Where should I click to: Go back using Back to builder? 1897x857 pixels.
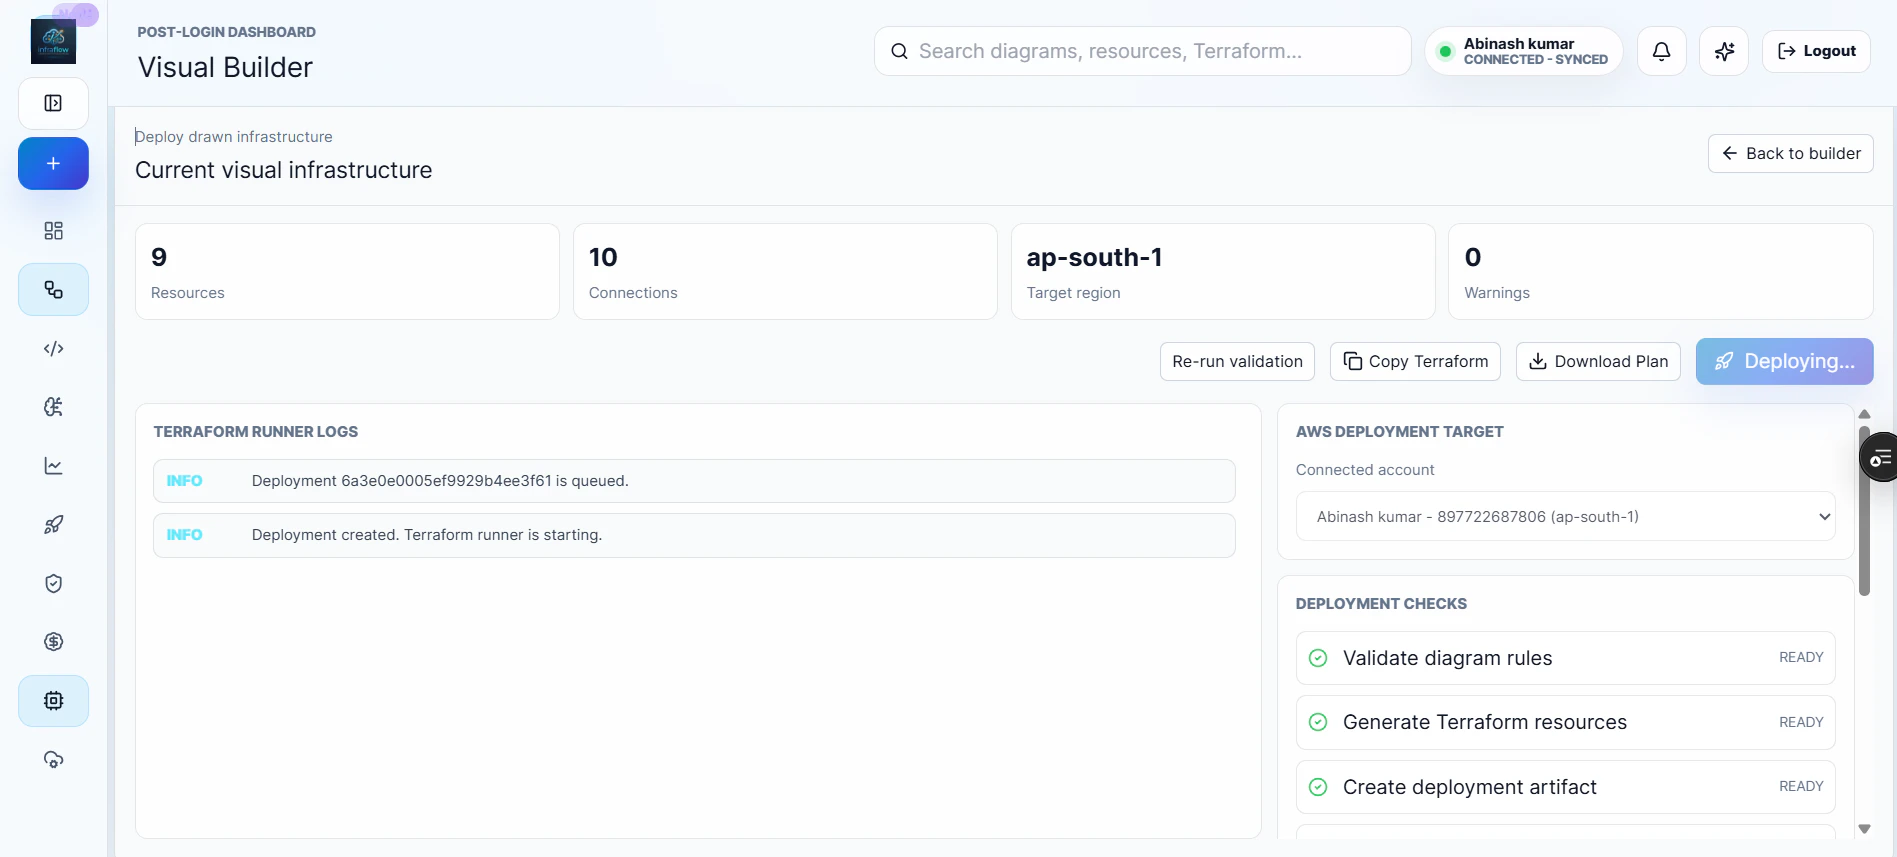pos(1790,153)
